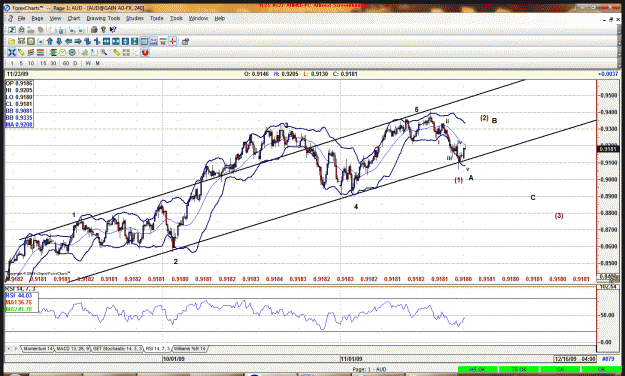Open the Chart menu

click(74, 18)
